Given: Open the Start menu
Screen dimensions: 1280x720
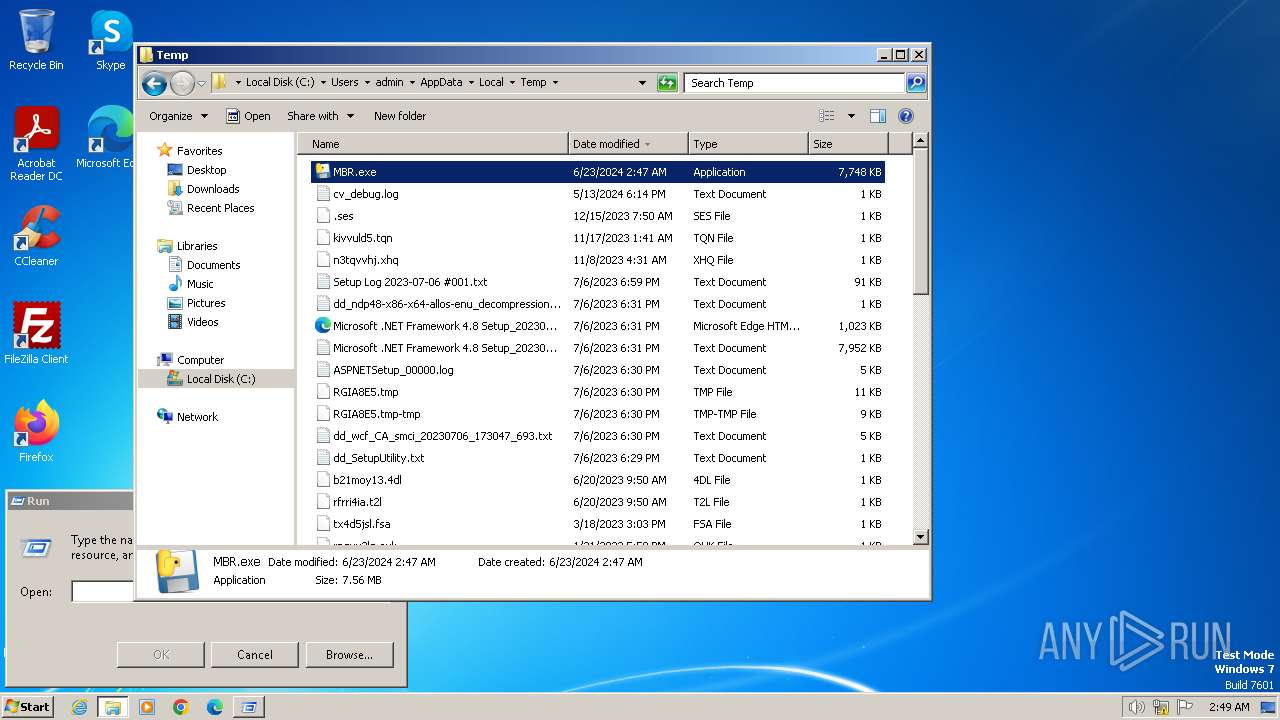Looking at the screenshot, I should (x=27, y=707).
